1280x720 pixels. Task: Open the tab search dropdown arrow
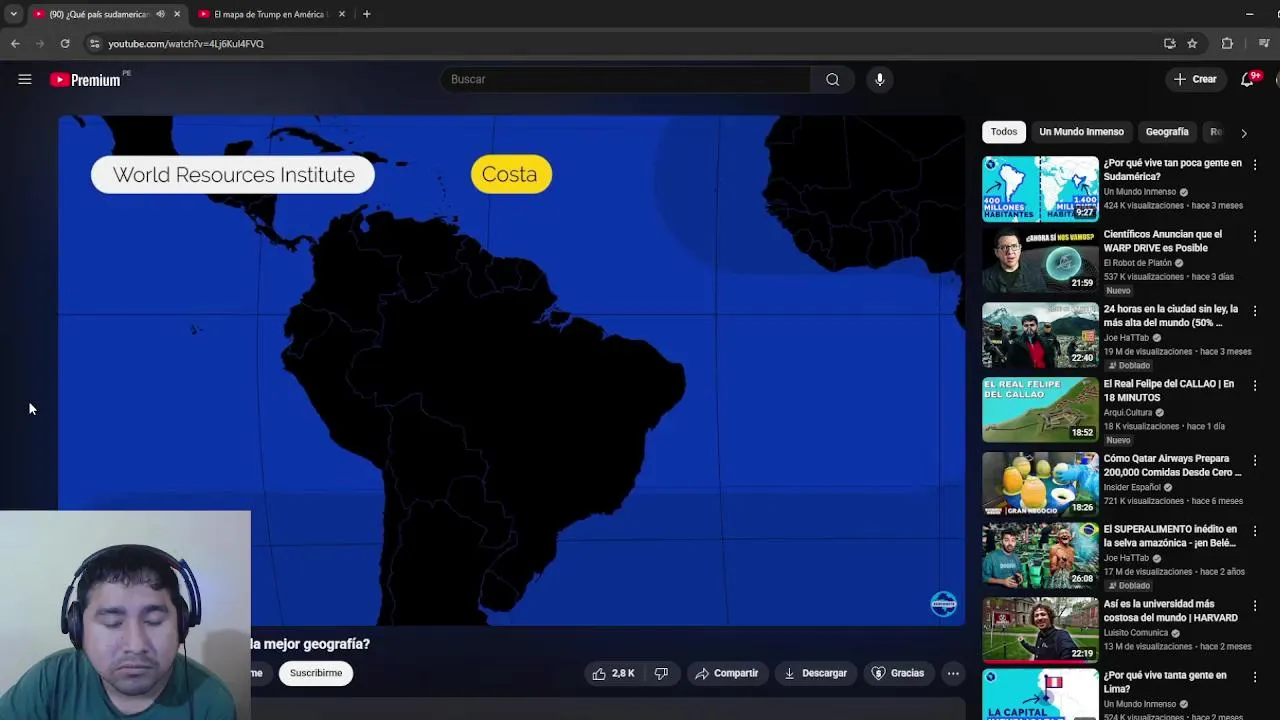coord(13,14)
